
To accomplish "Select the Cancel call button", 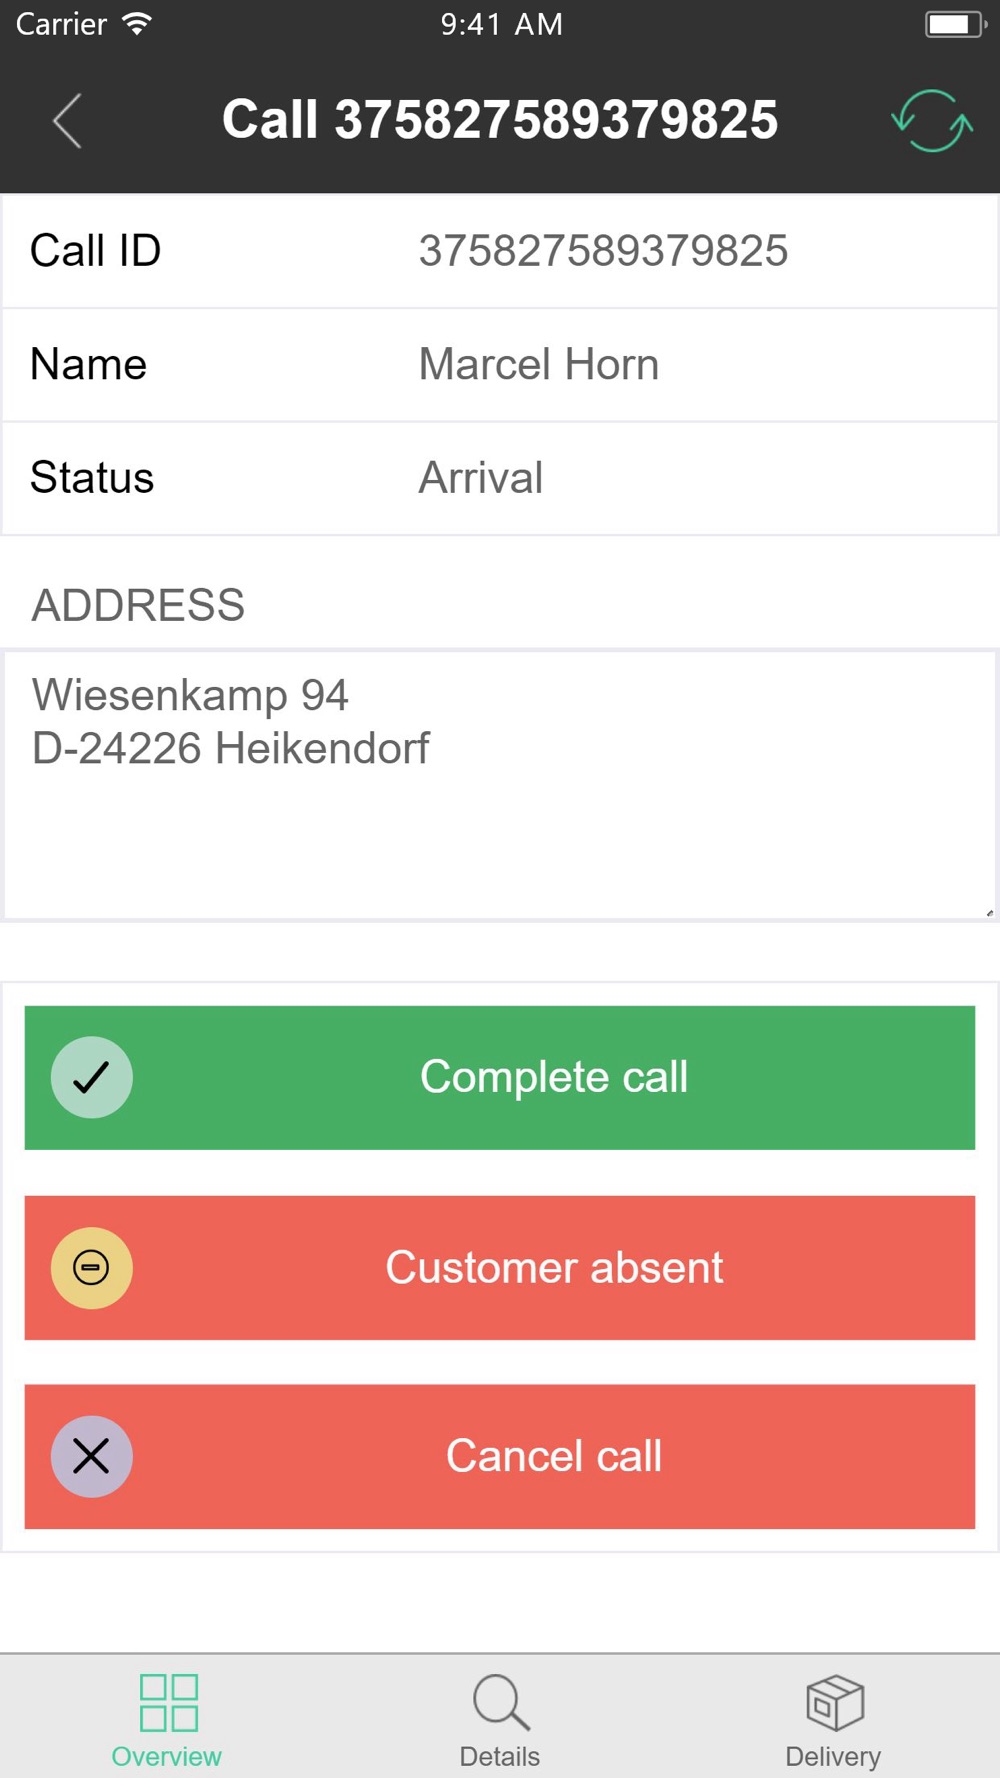I will coord(500,1457).
